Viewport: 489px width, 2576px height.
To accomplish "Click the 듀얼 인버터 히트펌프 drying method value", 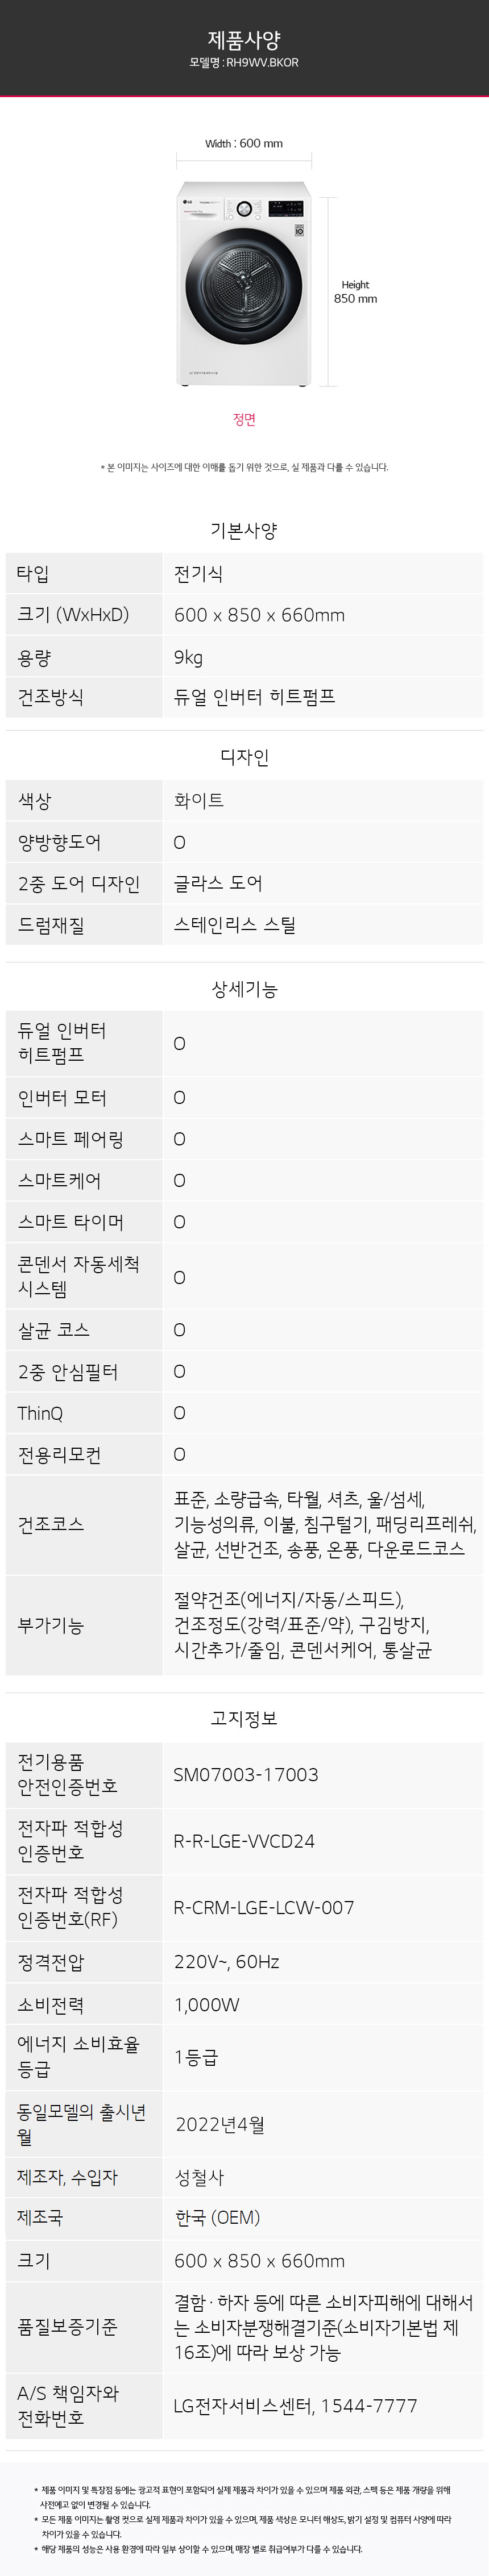I will pyautogui.click(x=254, y=697).
